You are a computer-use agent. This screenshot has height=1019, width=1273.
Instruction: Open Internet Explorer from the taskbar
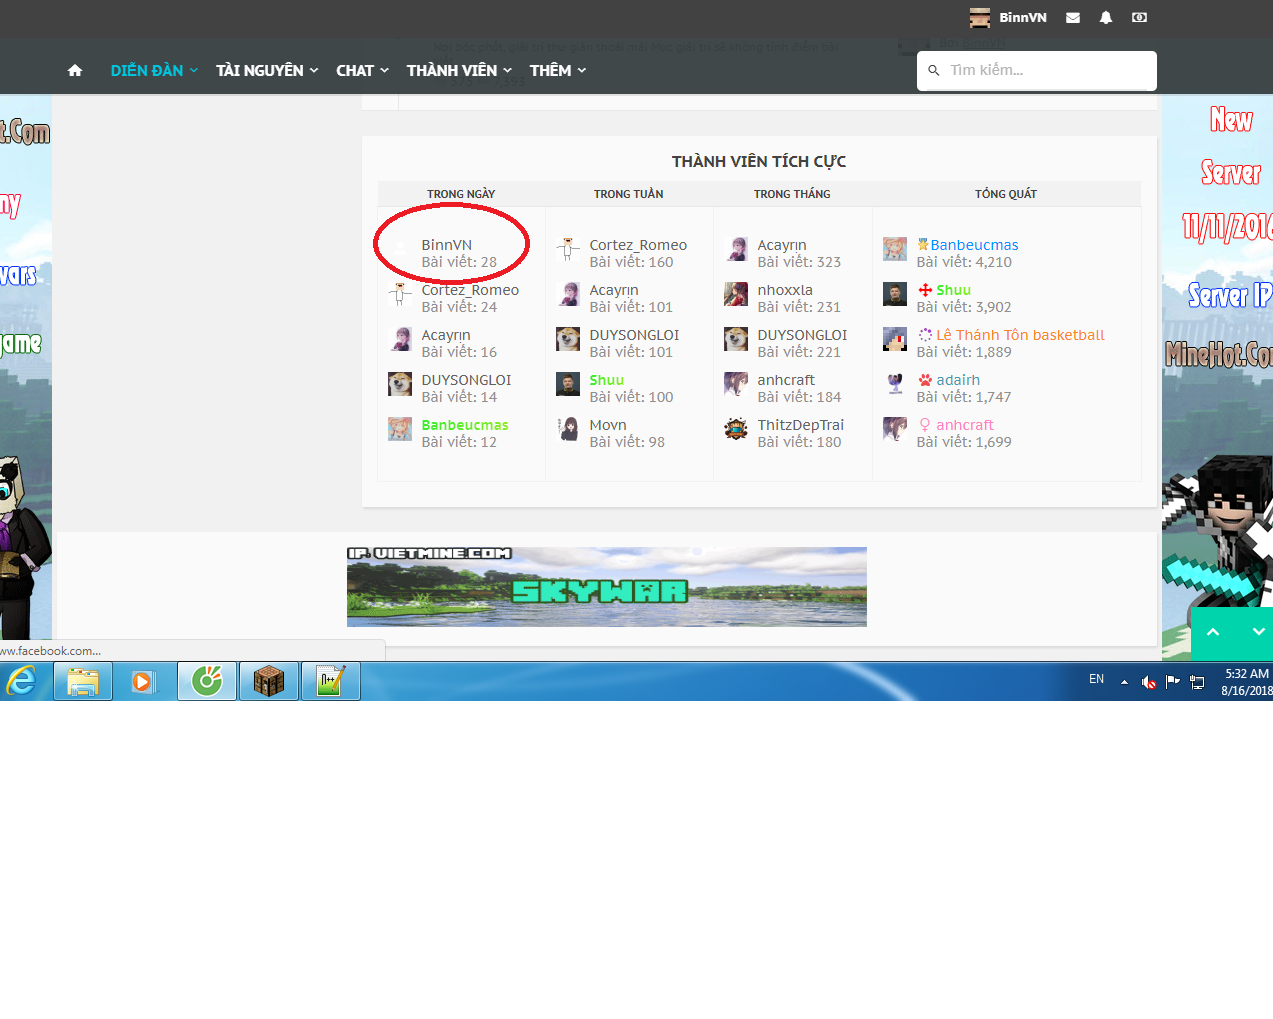click(x=21, y=681)
